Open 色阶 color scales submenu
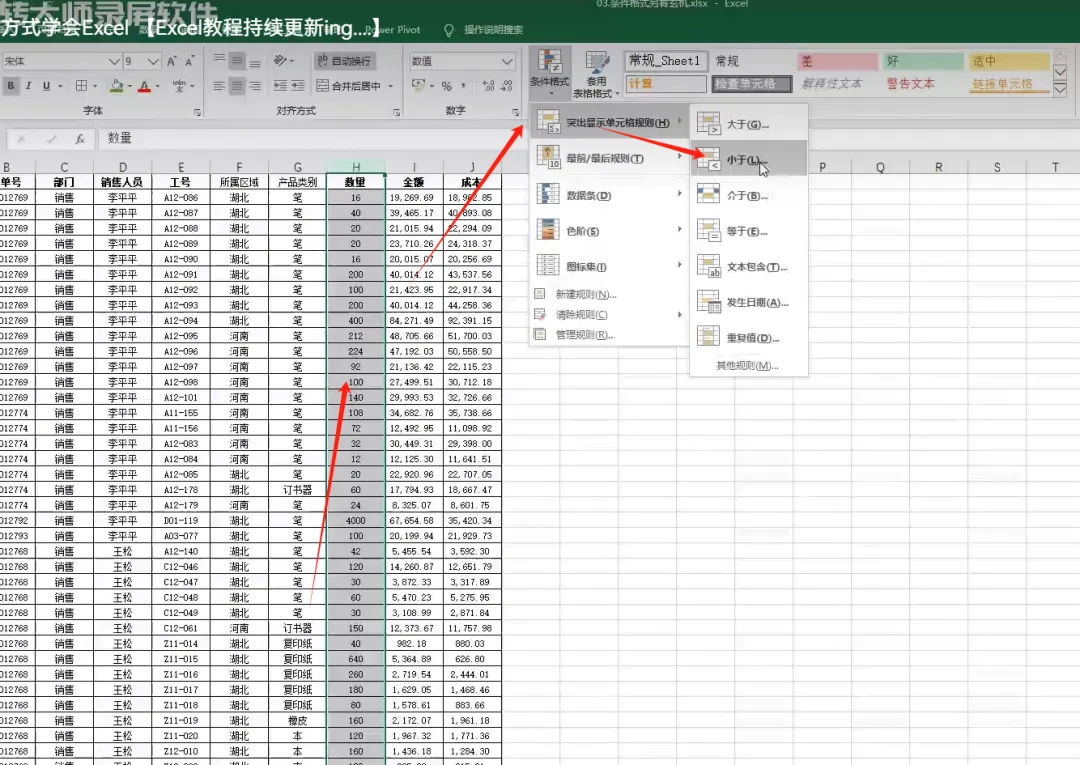 (609, 231)
